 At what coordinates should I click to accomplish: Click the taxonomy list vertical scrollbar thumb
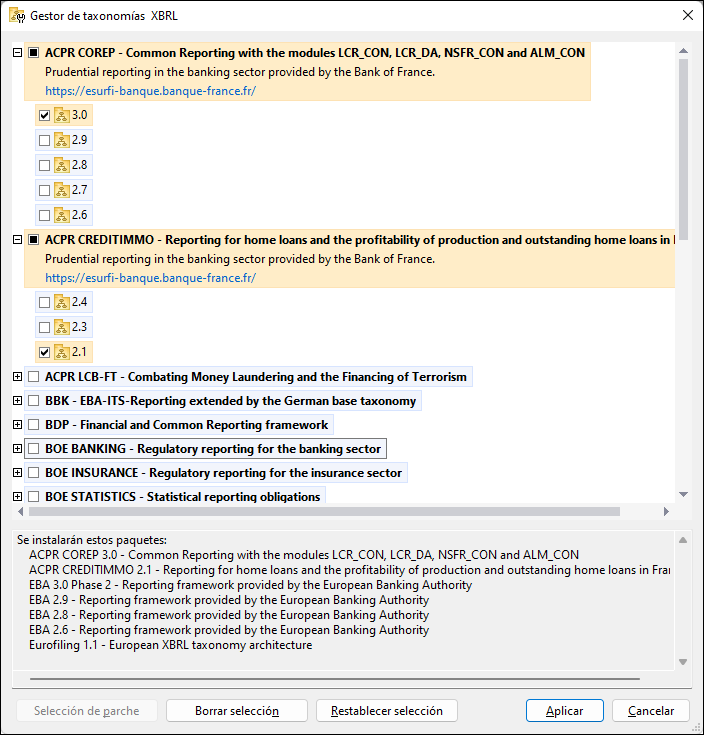pyautogui.click(x=683, y=150)
